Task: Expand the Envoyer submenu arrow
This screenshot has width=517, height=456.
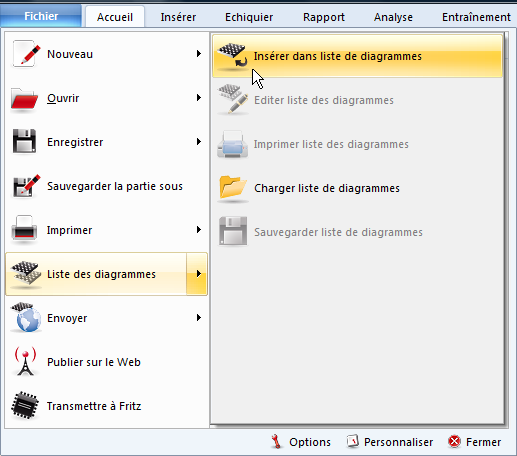Action: point(199,318)
